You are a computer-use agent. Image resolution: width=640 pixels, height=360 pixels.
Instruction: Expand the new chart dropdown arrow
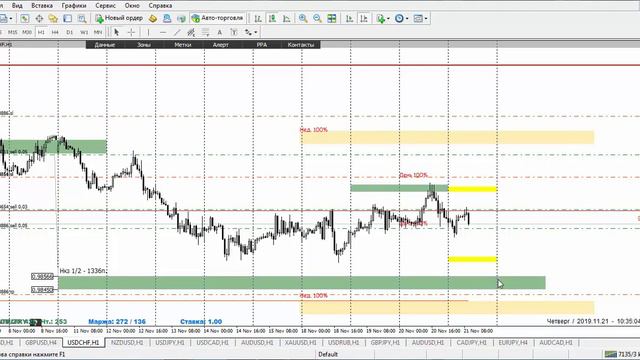coord(11,18)
